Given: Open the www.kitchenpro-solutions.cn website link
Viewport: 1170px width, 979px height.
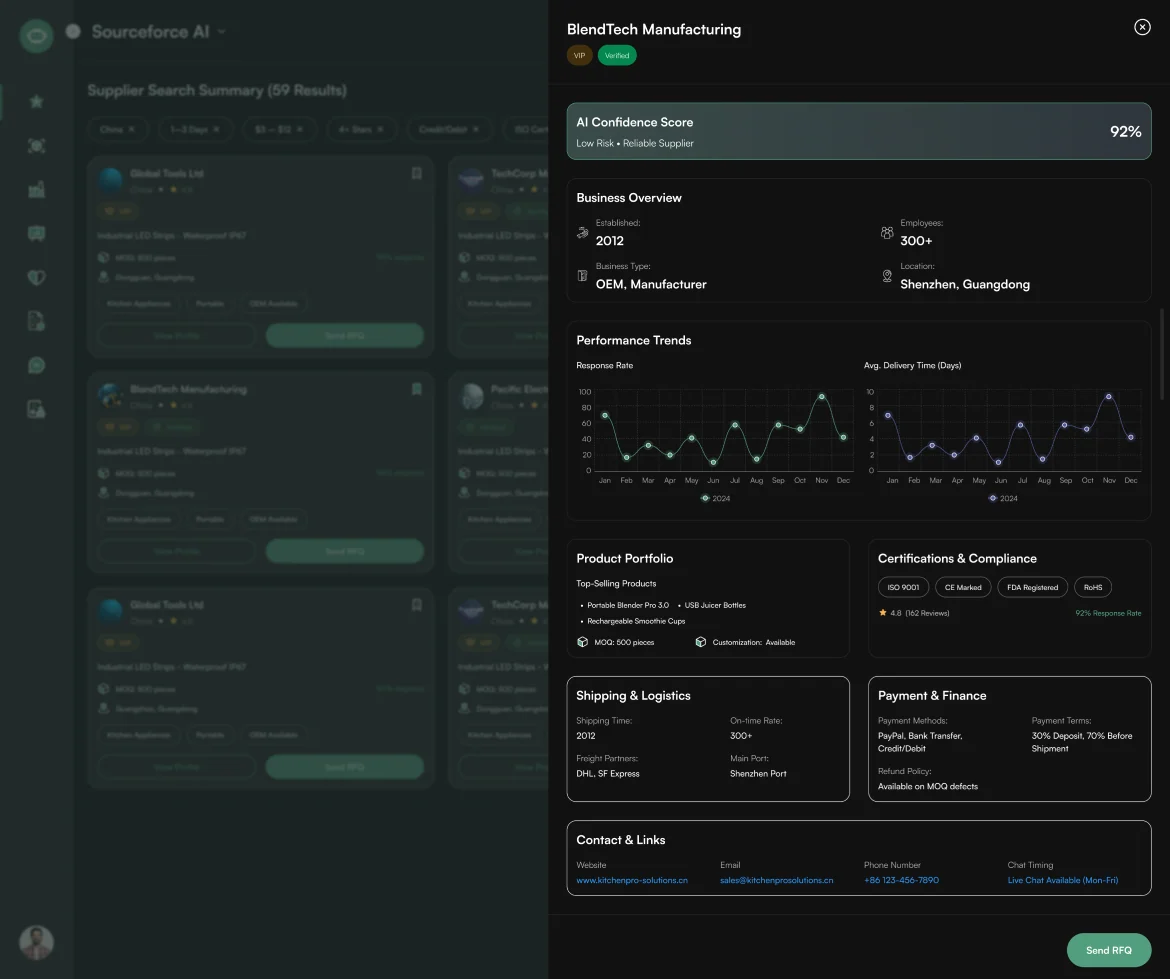Looking at the screenshot, I should coord(631,881).
